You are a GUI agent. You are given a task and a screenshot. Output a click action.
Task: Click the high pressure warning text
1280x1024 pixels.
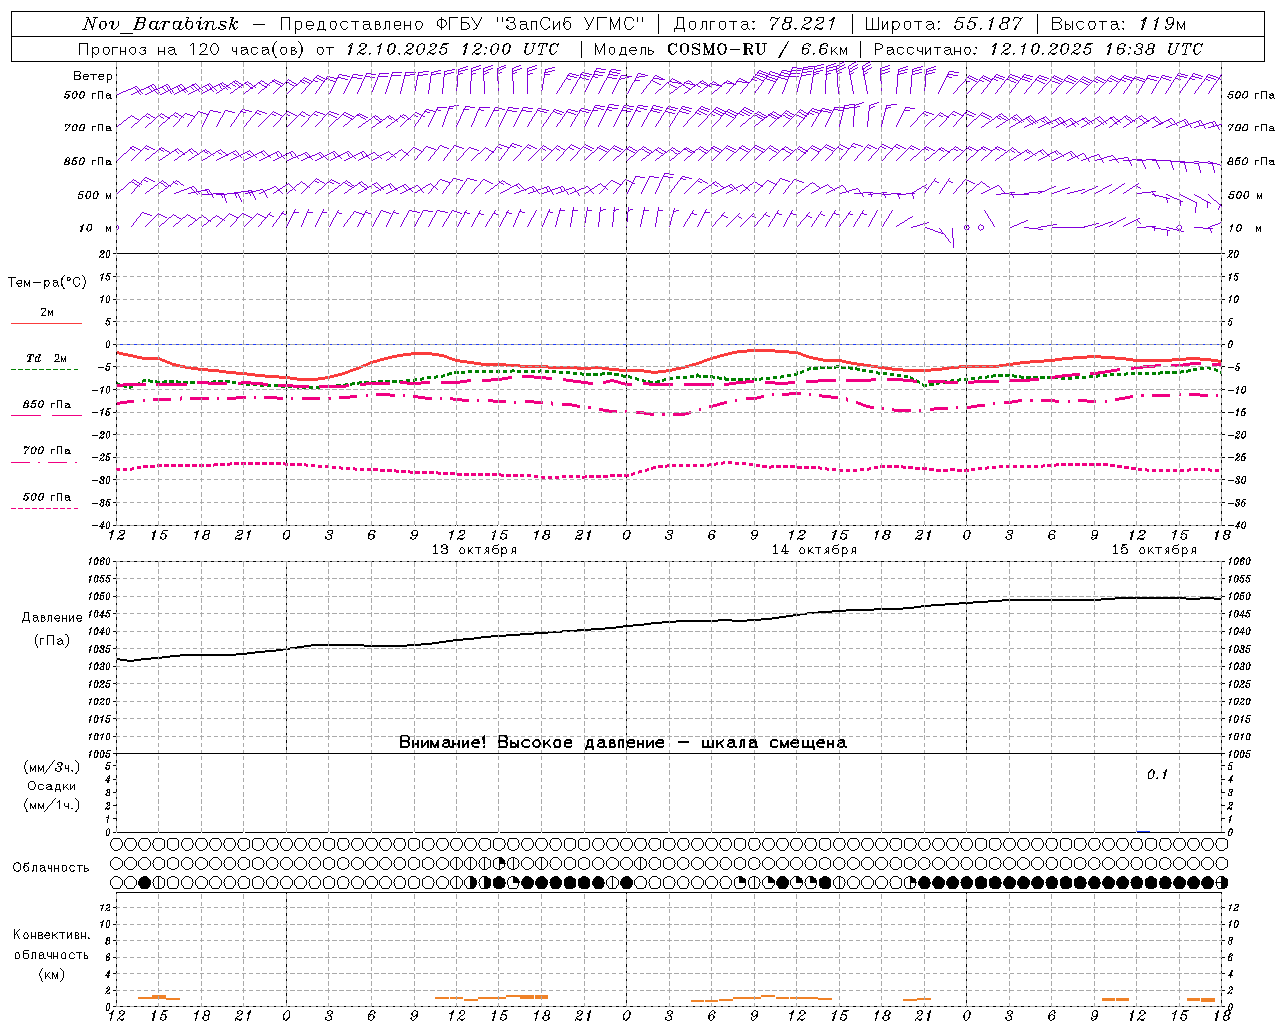(622, 743)
